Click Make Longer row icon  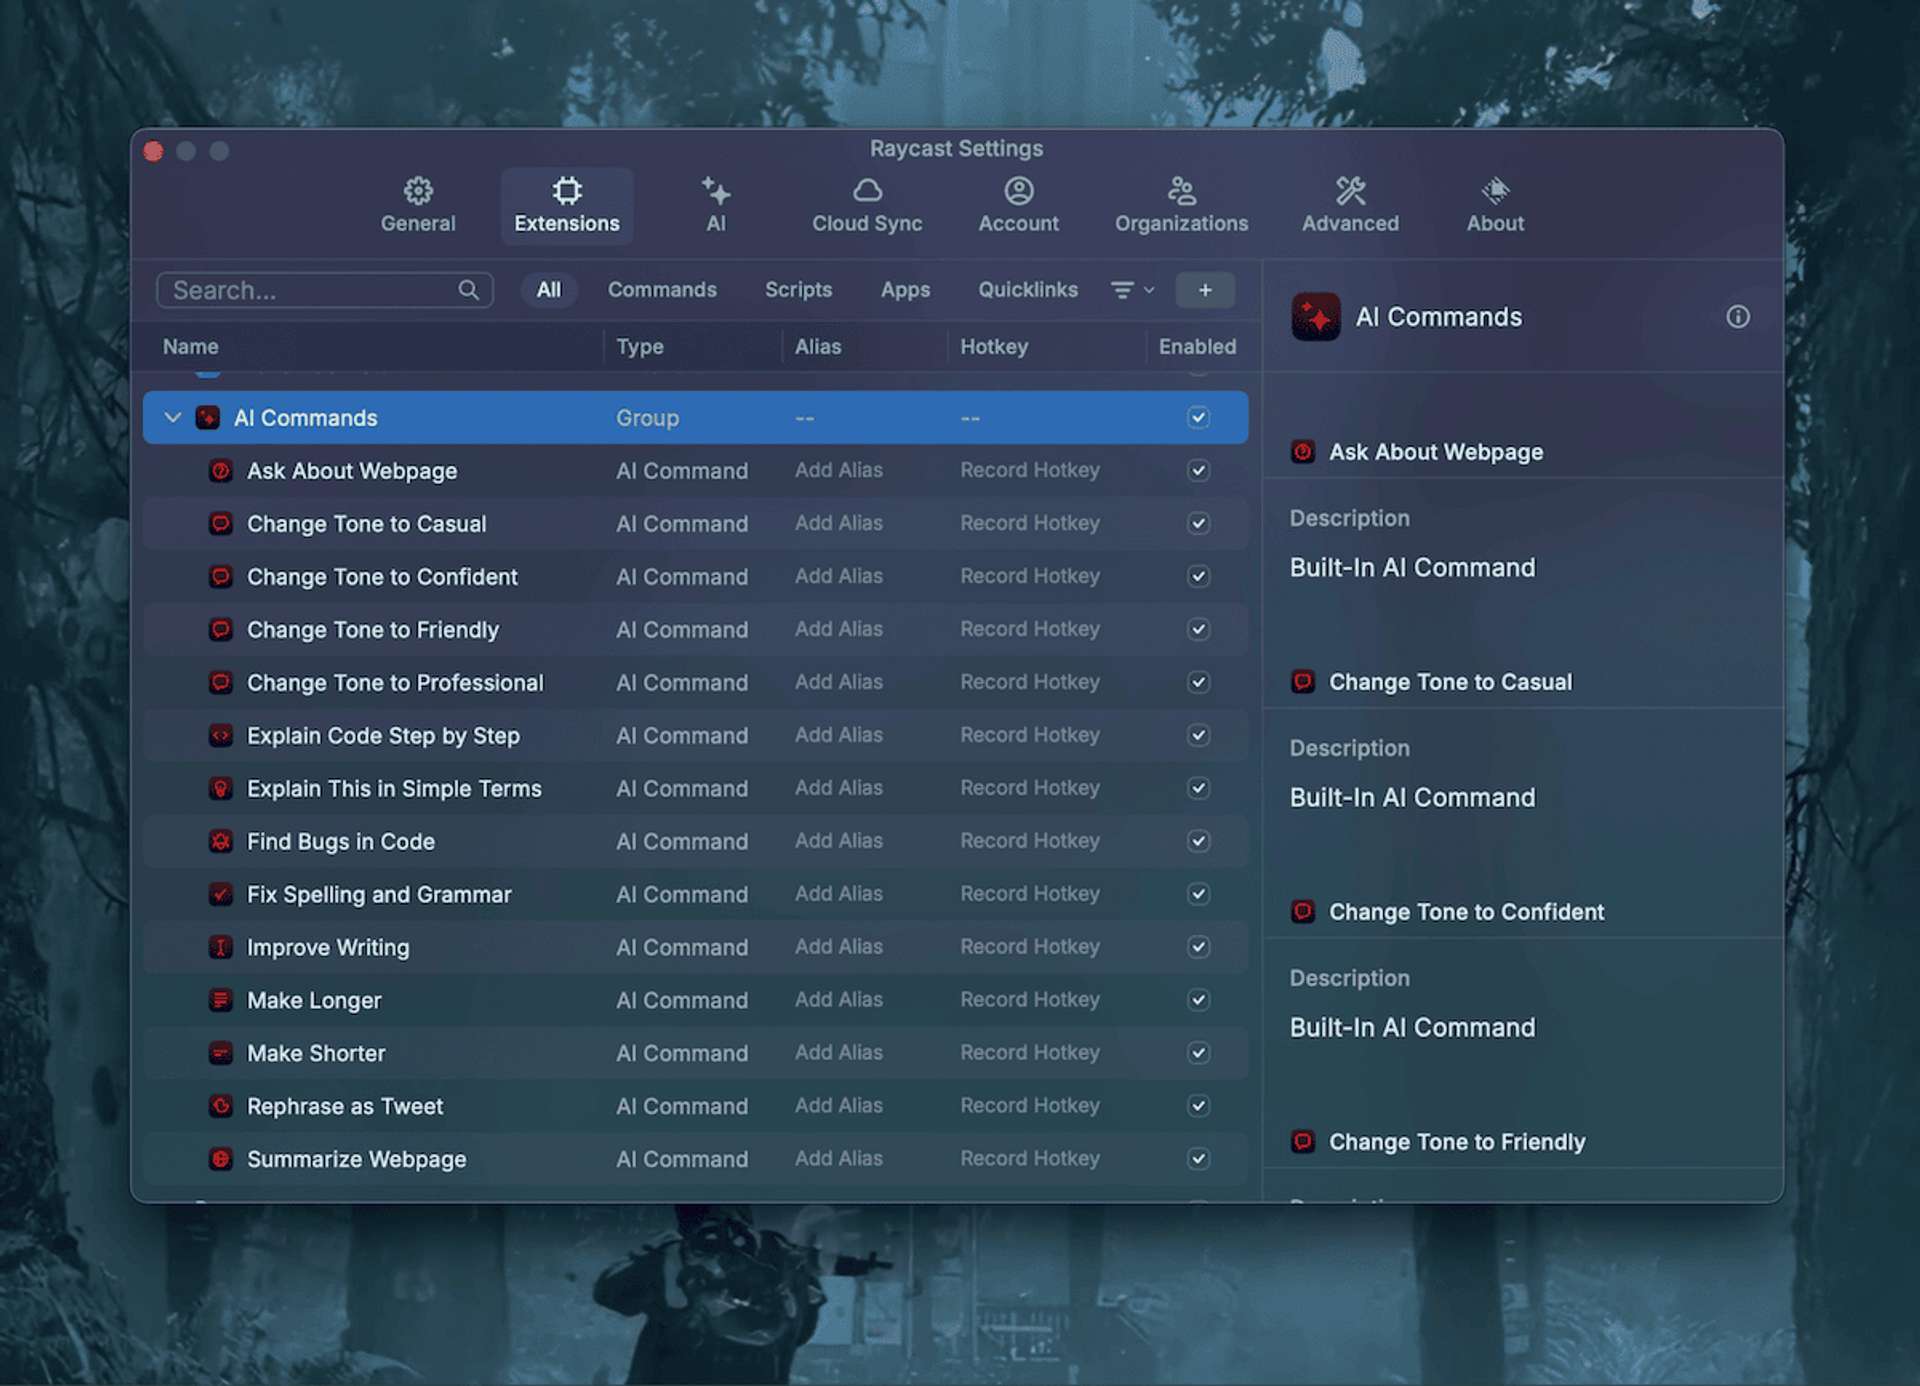[x=221, y=1000]
